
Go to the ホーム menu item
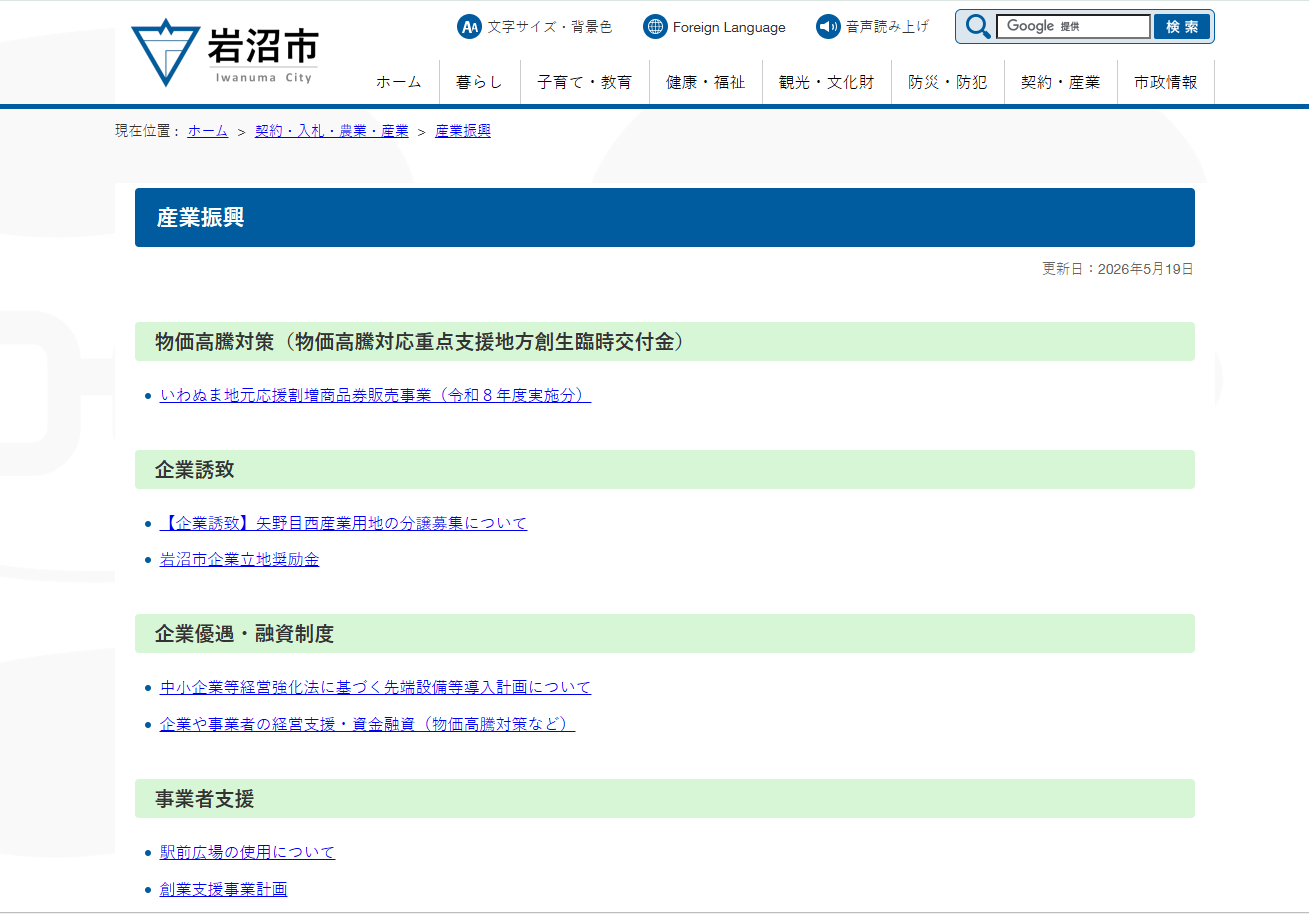pos(399,82)
